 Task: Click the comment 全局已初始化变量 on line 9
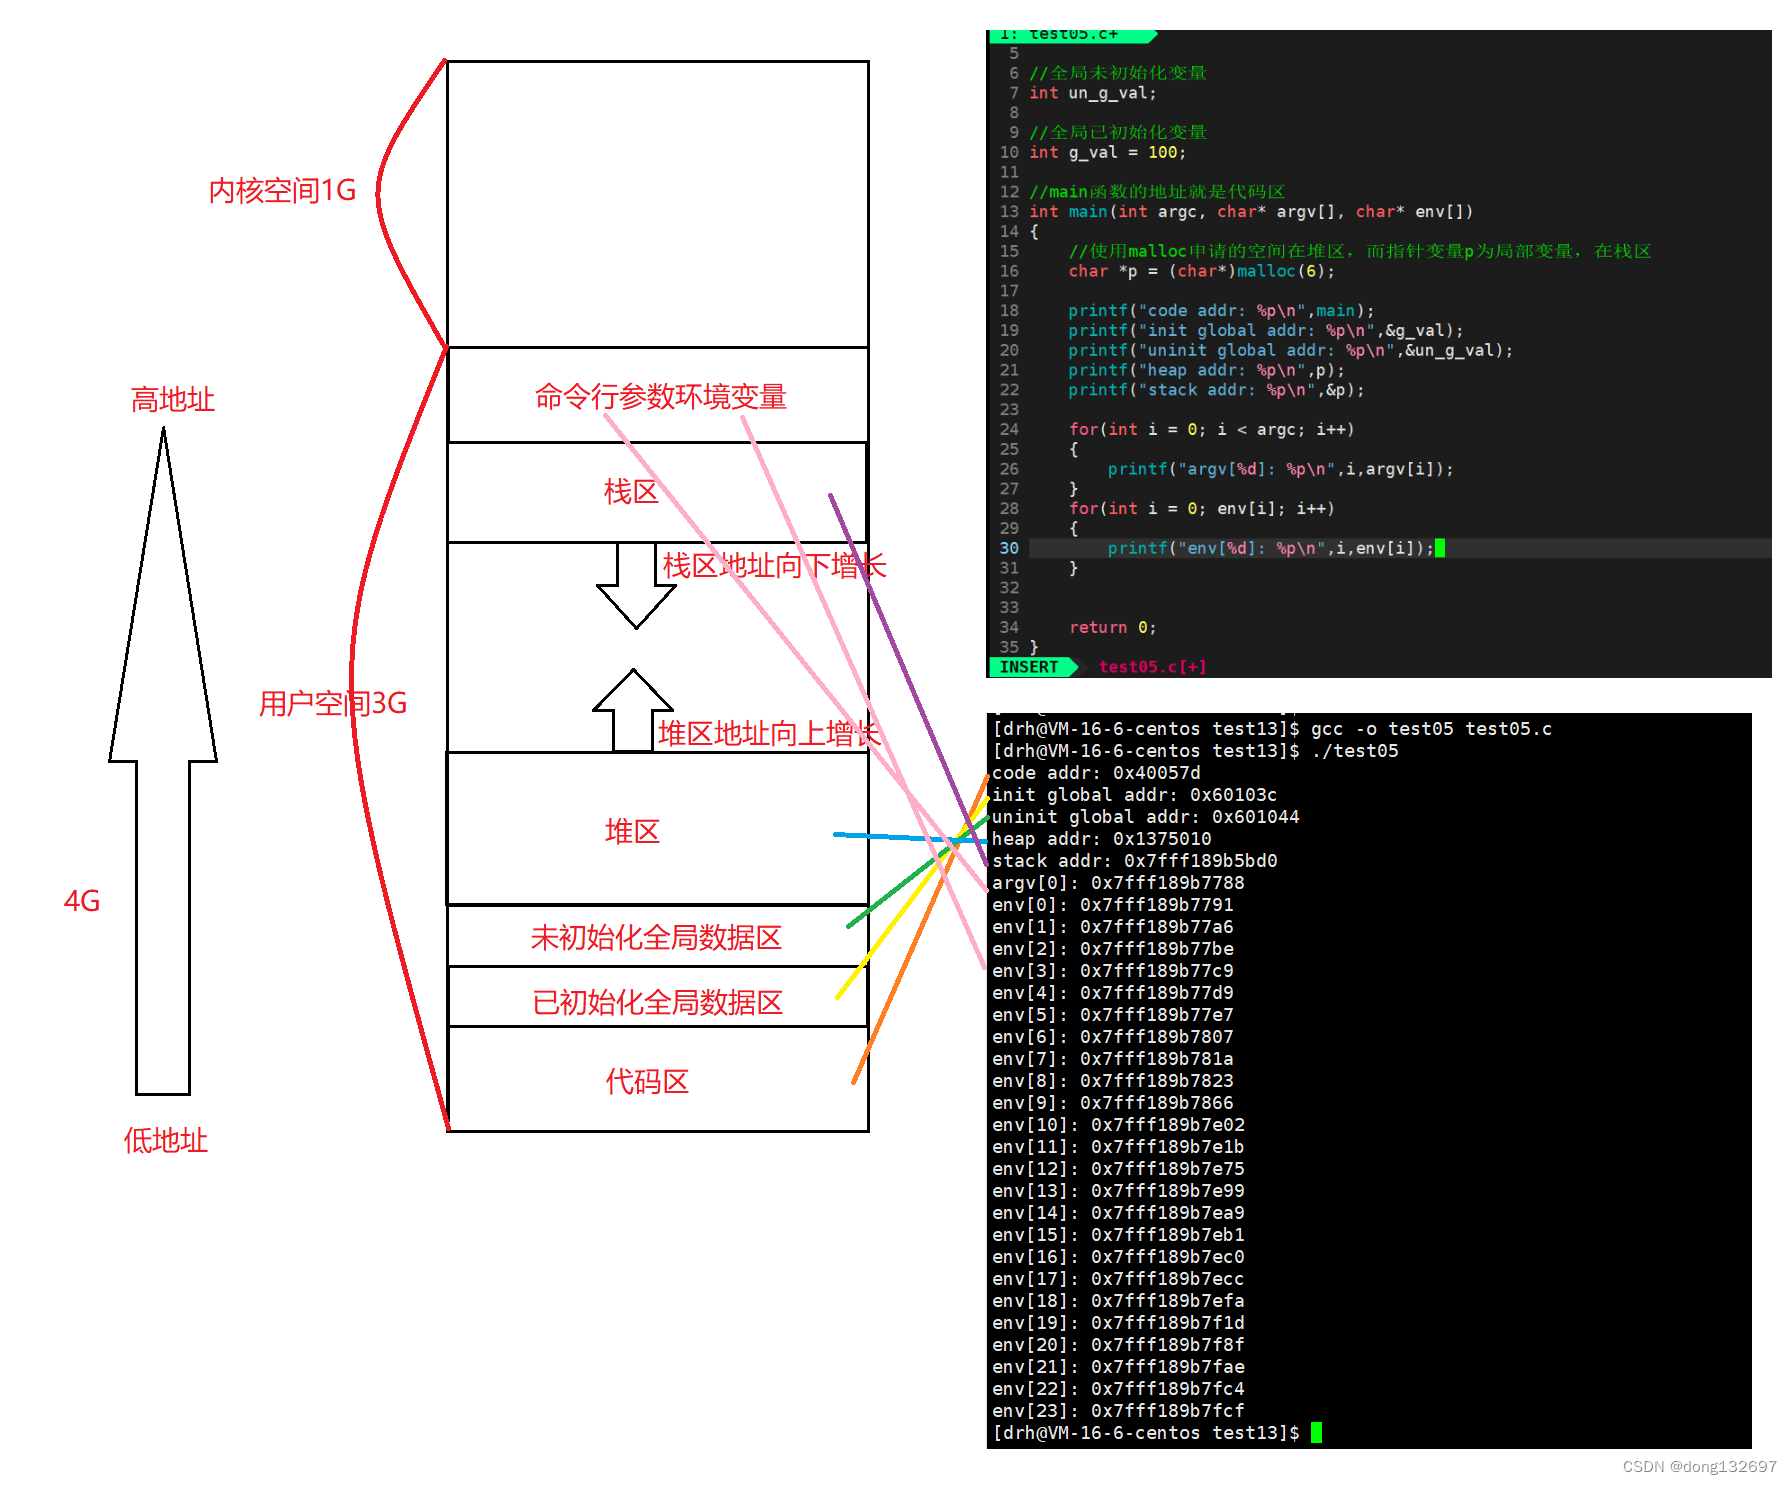pos(1118,132)
